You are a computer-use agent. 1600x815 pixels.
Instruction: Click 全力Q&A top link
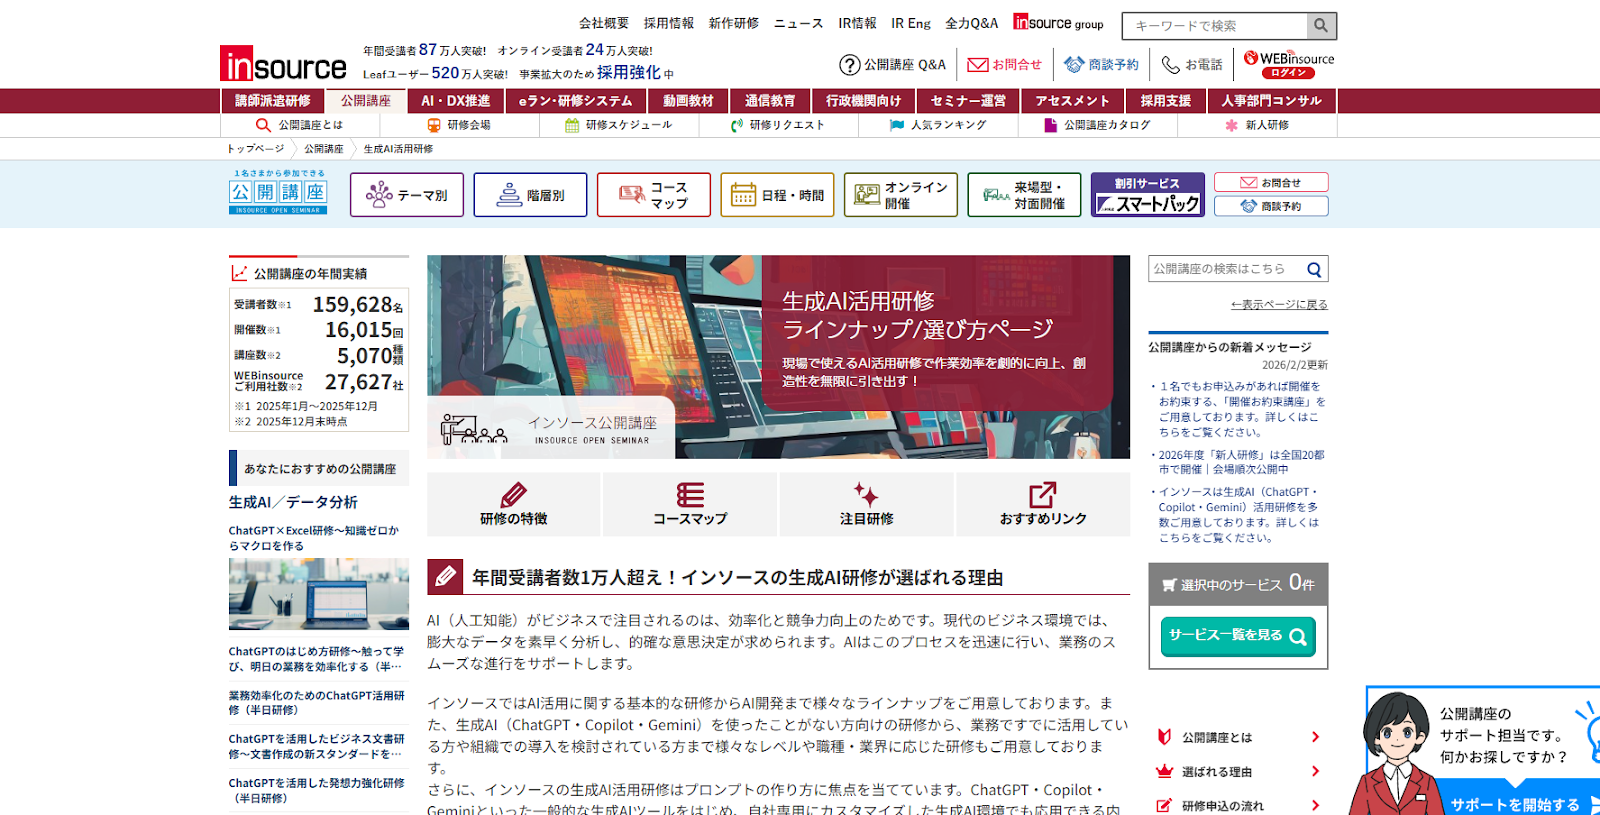coord(972,23)
